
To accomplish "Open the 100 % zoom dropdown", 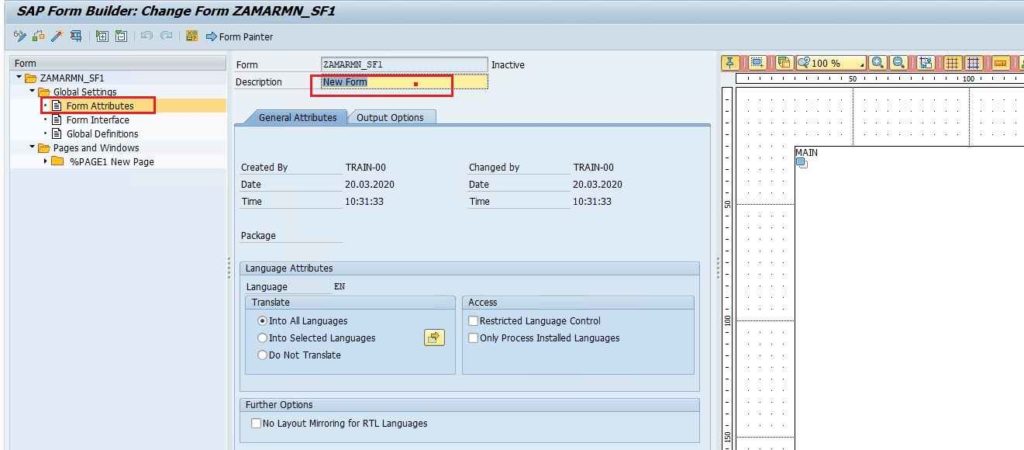I will coord(831,63).
